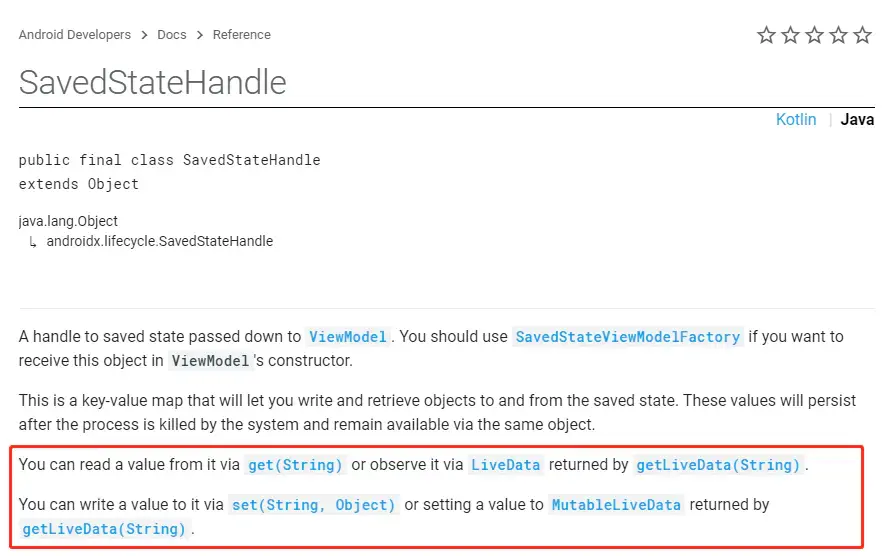Rate the page two stars

[x=790, y=35]
